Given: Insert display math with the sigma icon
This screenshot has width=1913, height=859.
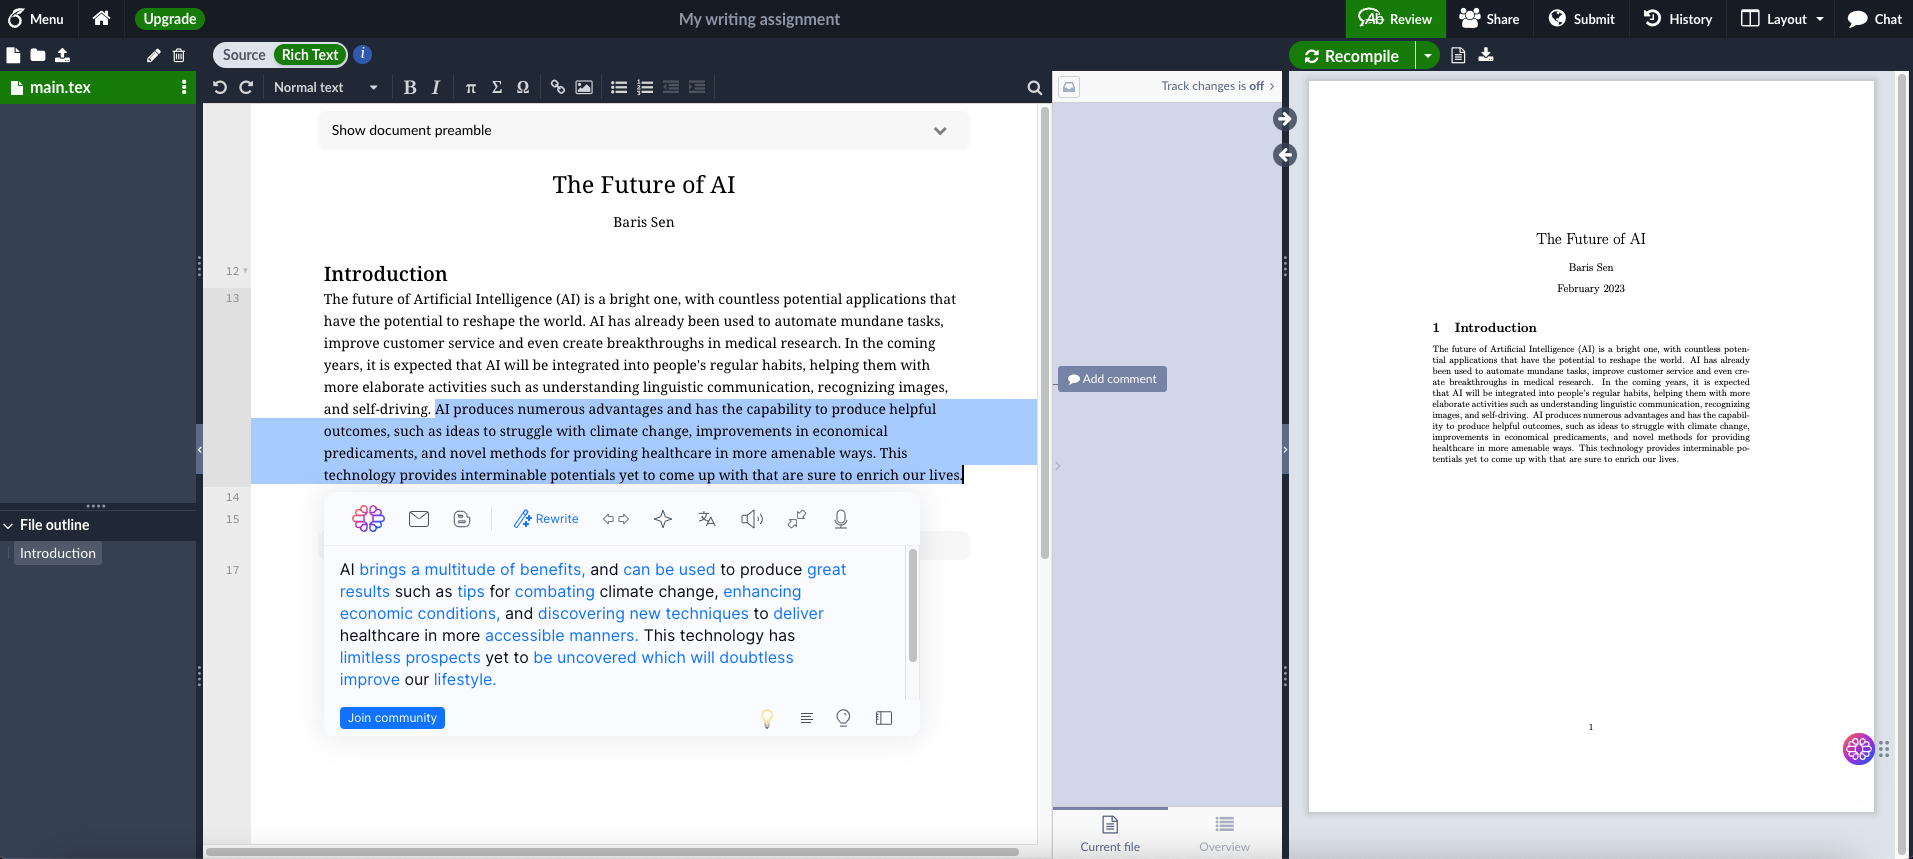Looking at the screenshot, I should click(497, 87).
